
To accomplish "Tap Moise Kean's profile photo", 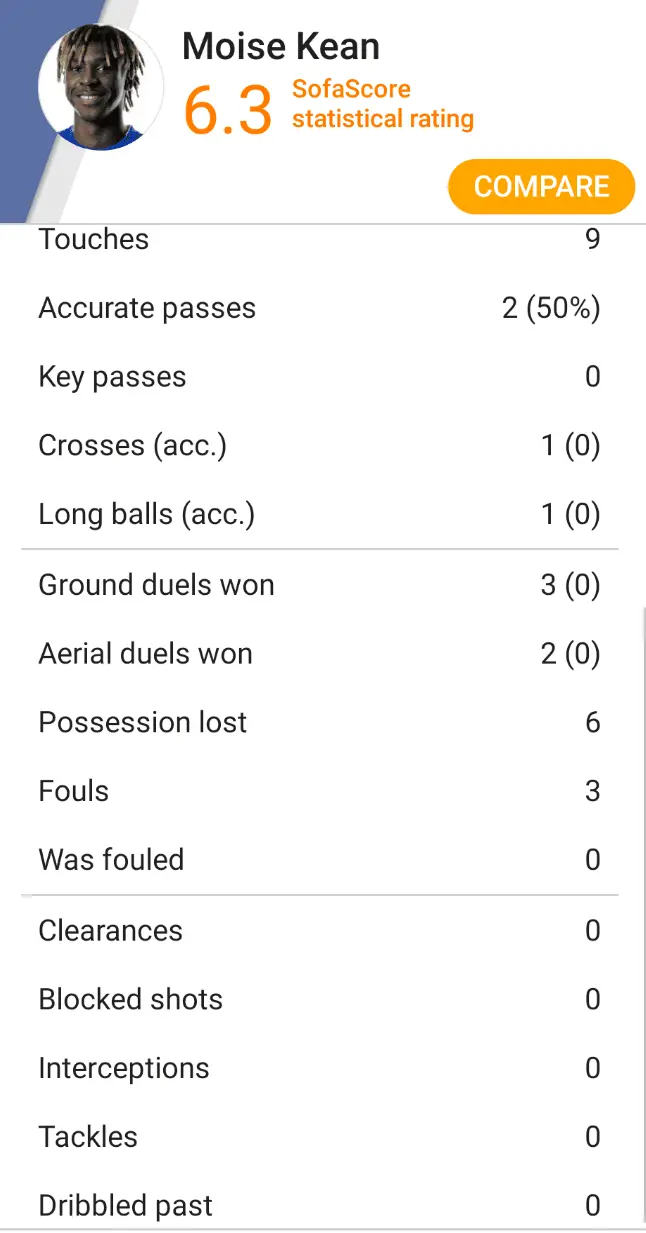I will (100, 88).
